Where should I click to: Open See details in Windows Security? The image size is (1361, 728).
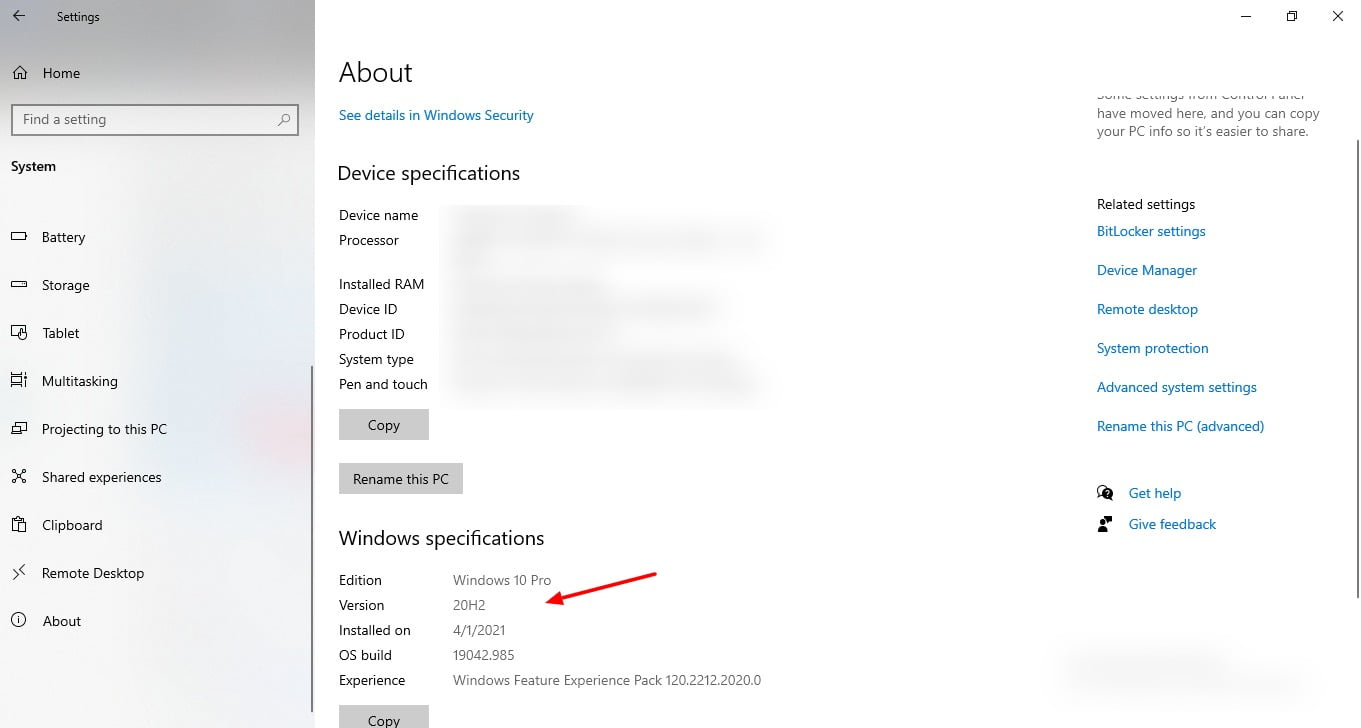click(x=436, y=115)
